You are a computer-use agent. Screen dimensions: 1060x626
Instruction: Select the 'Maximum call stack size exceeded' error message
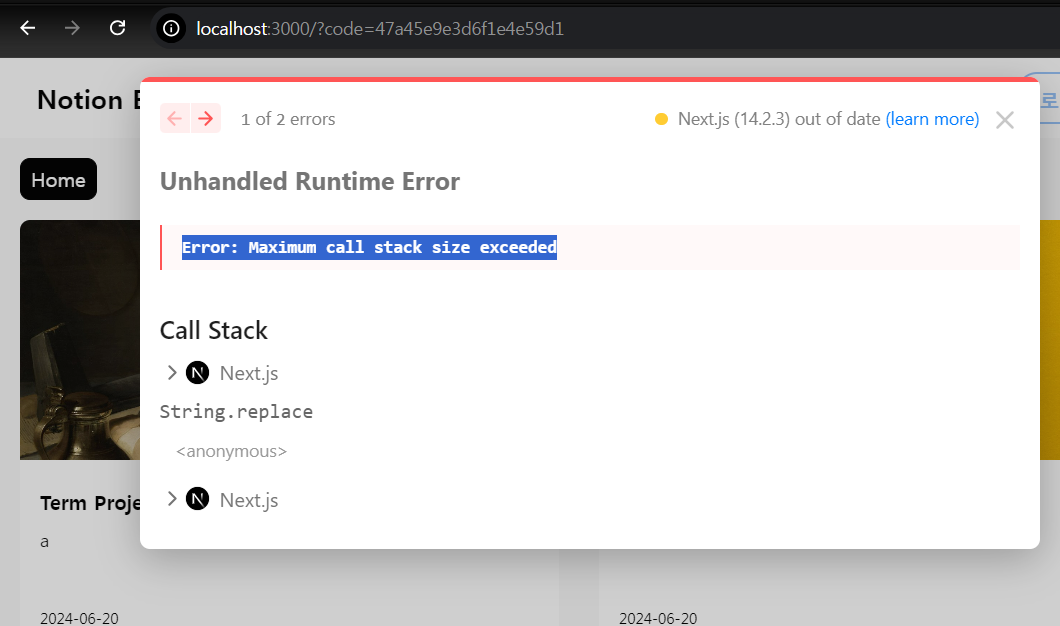369,247
